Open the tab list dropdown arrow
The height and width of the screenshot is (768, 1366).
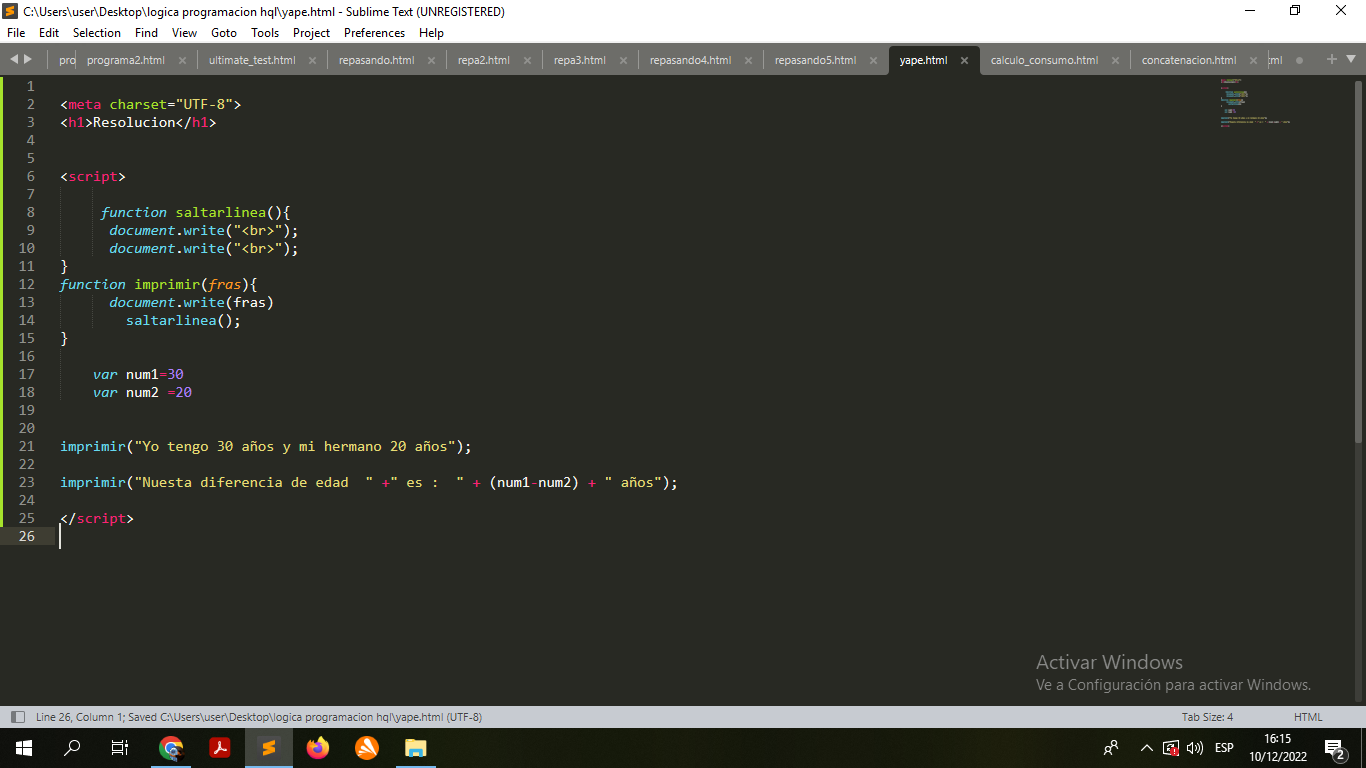1351,59
